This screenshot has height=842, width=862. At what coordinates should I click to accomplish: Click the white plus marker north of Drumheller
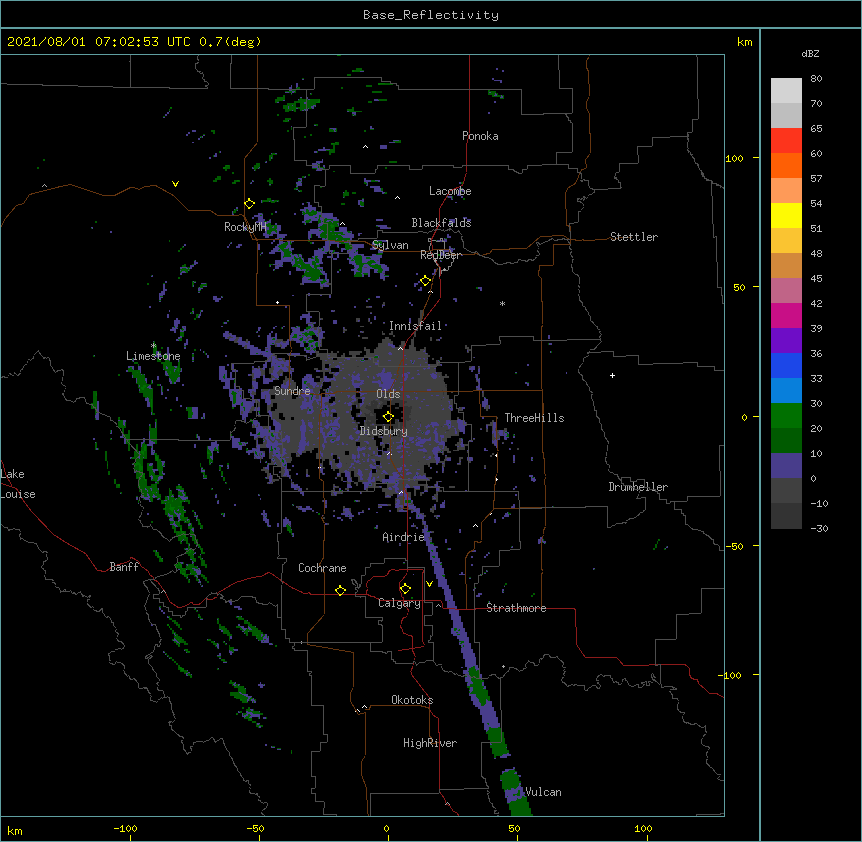pyautogui.click(x=612, y=375)
